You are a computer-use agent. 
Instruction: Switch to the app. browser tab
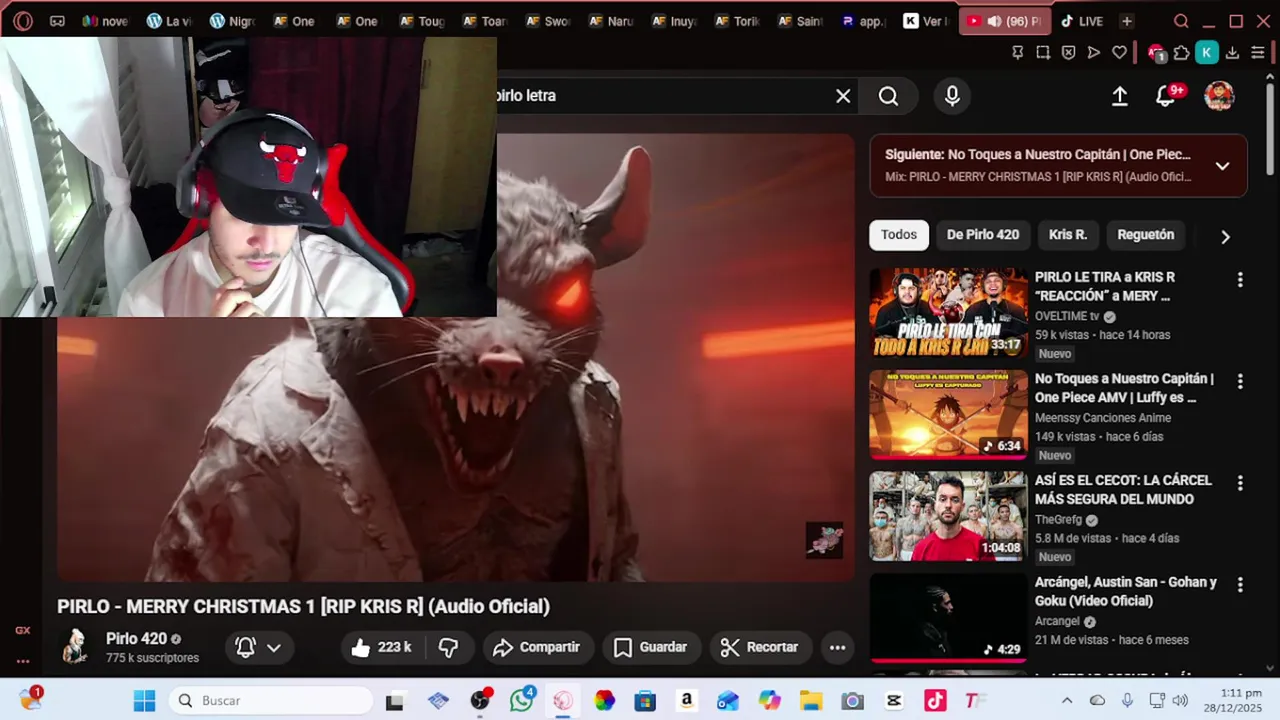click(x=864, y=21)
